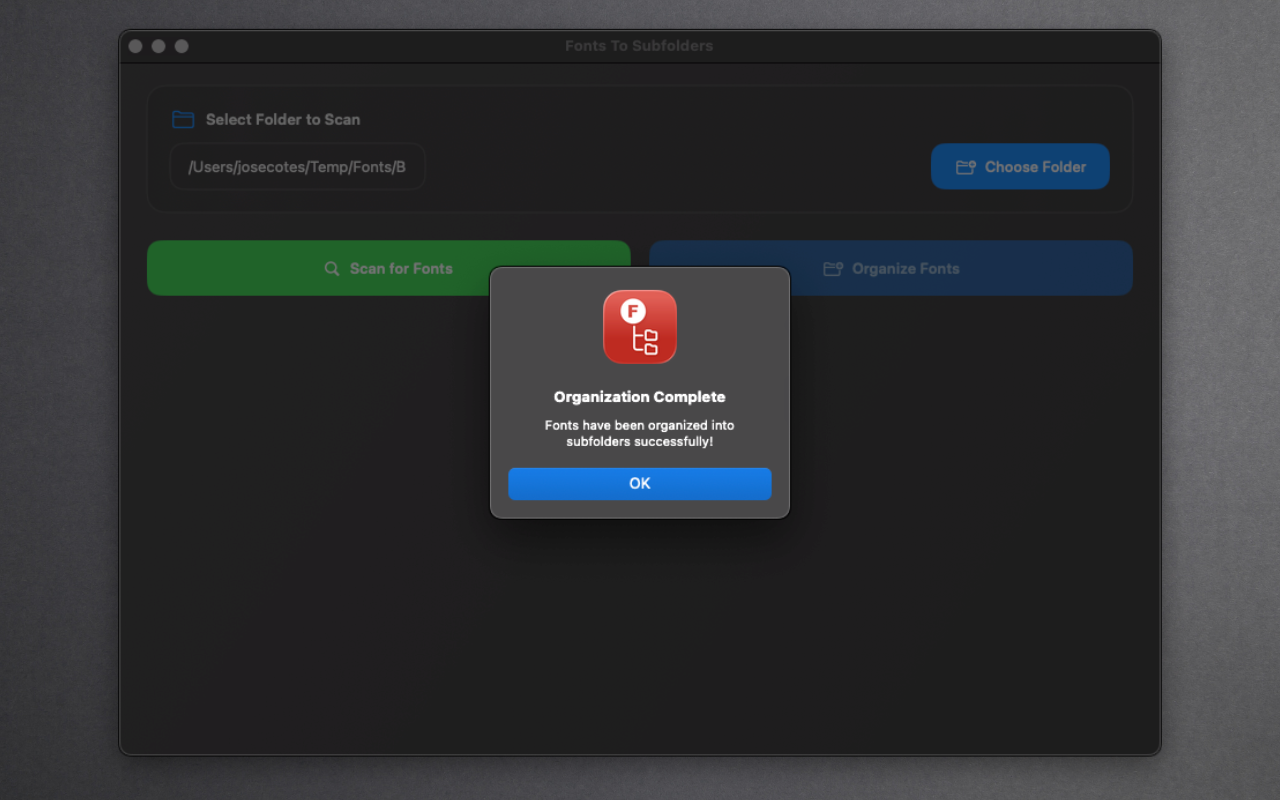Click OK in the Organization Complete dialog
Screen dimensions: 1280x800
pyautogui.click(x=640, y=483)
